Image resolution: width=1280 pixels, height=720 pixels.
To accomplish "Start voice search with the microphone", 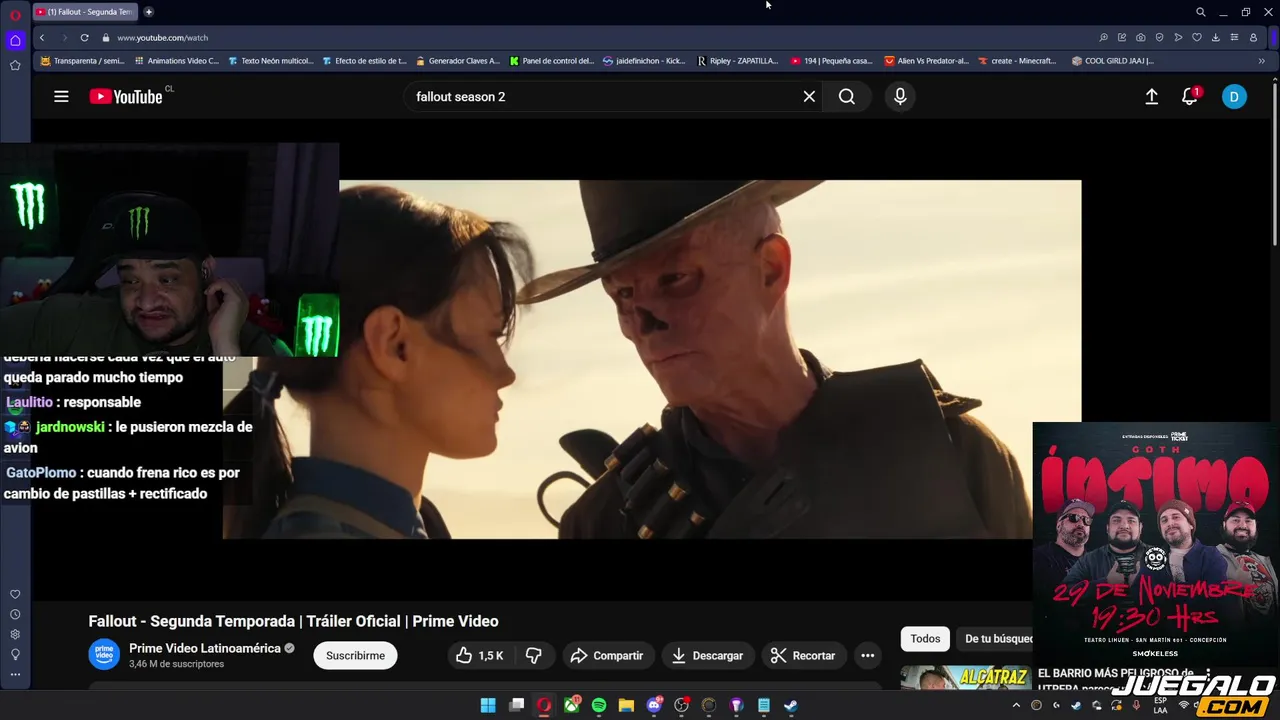I will 900,96.
